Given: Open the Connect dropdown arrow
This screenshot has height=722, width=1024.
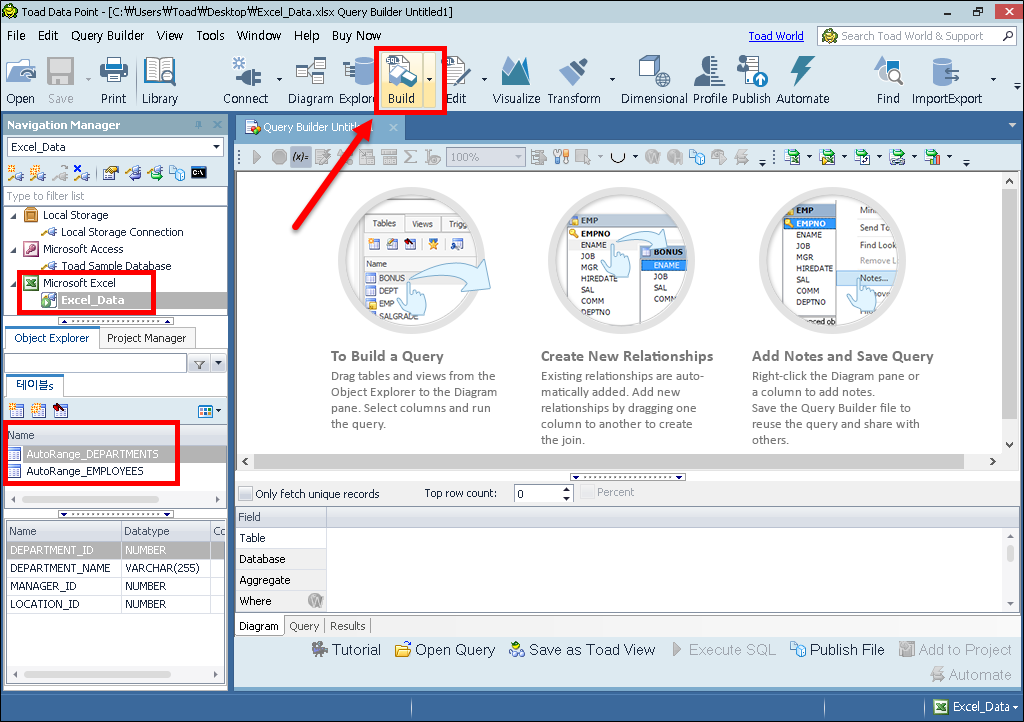Looking at the screenshot, I should click(280, 80).
